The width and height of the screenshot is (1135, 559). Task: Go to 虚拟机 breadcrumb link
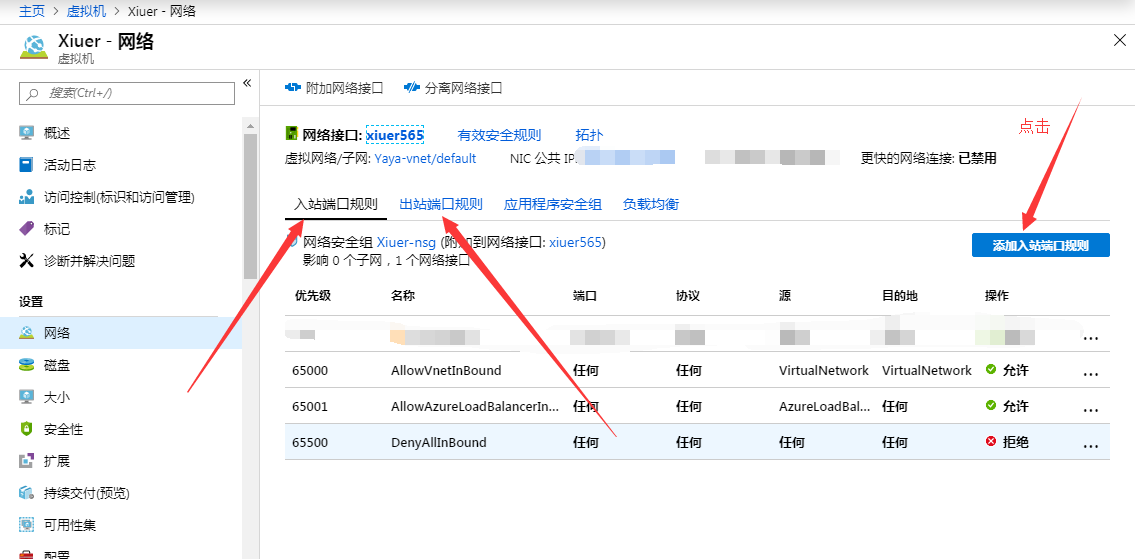[86, 11]
